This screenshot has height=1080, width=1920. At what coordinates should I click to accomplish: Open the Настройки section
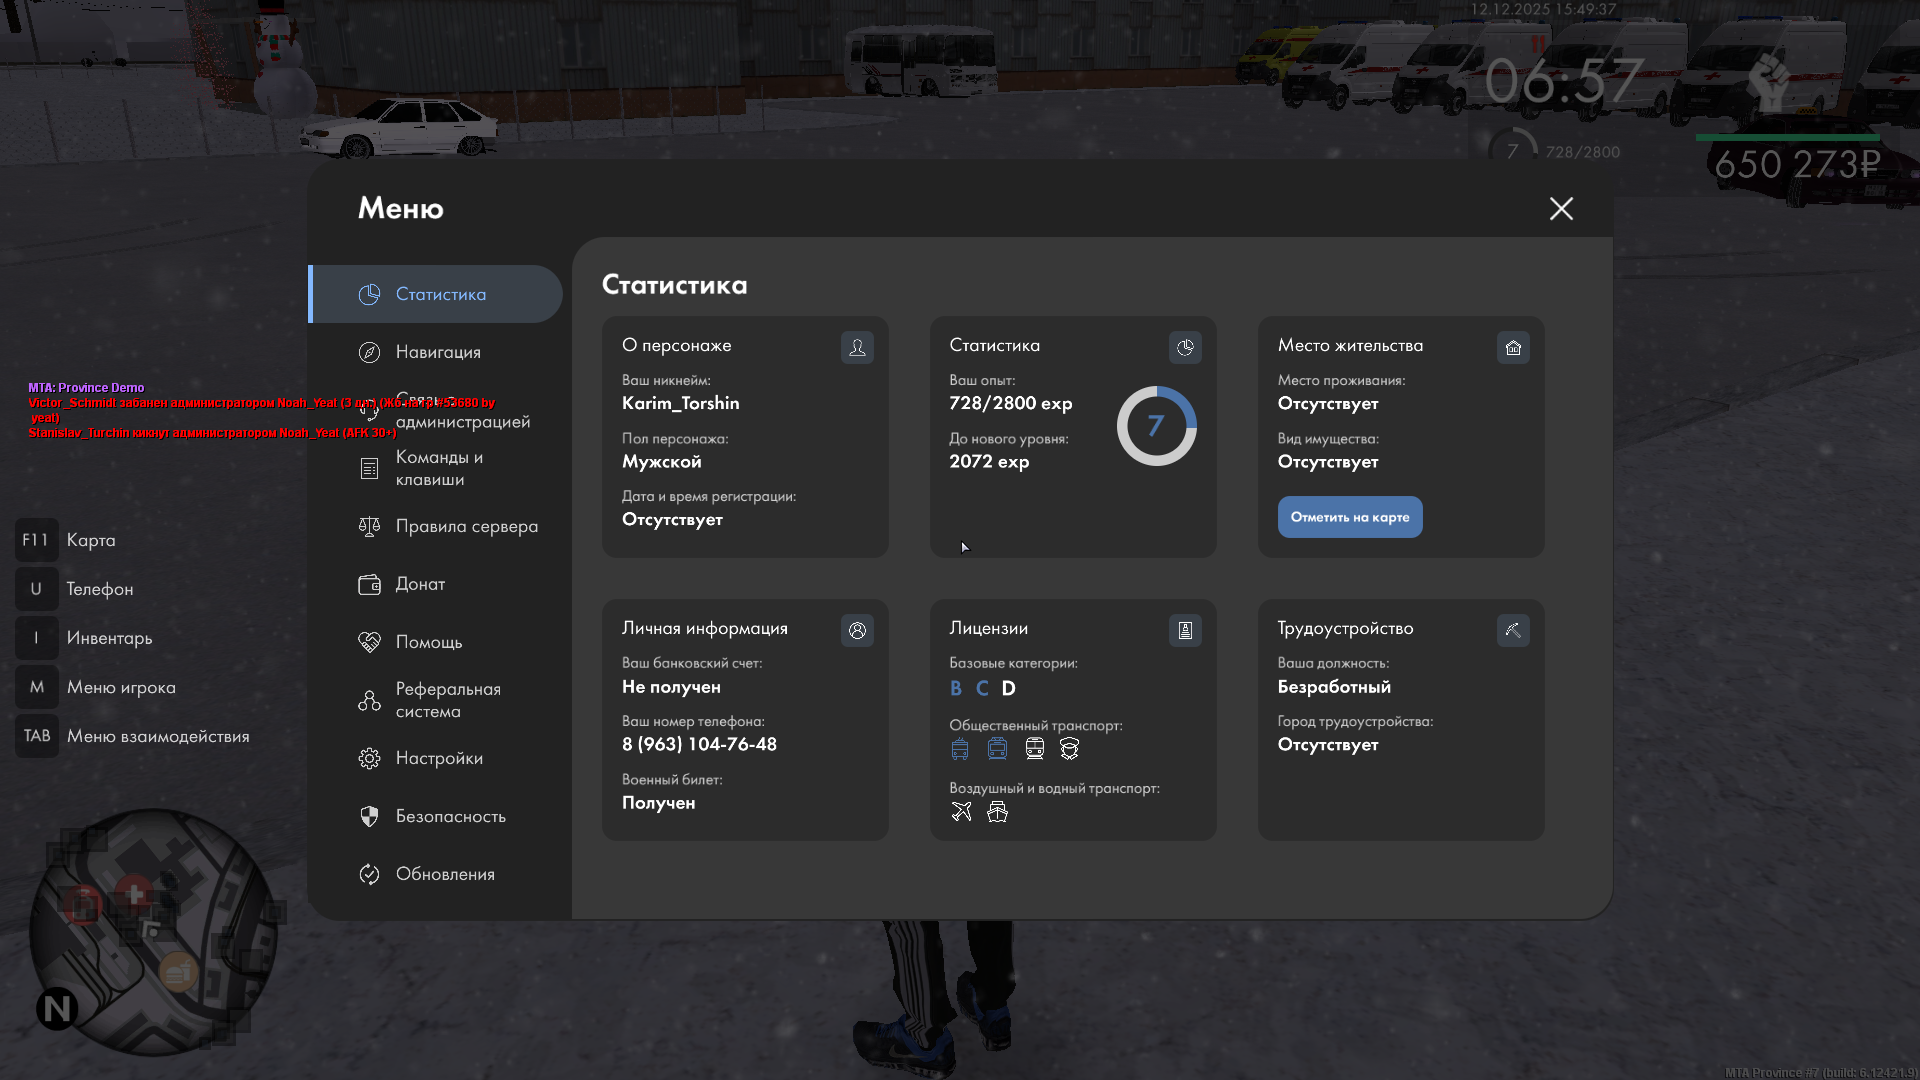pyautogui.click(x=439, y=758)
